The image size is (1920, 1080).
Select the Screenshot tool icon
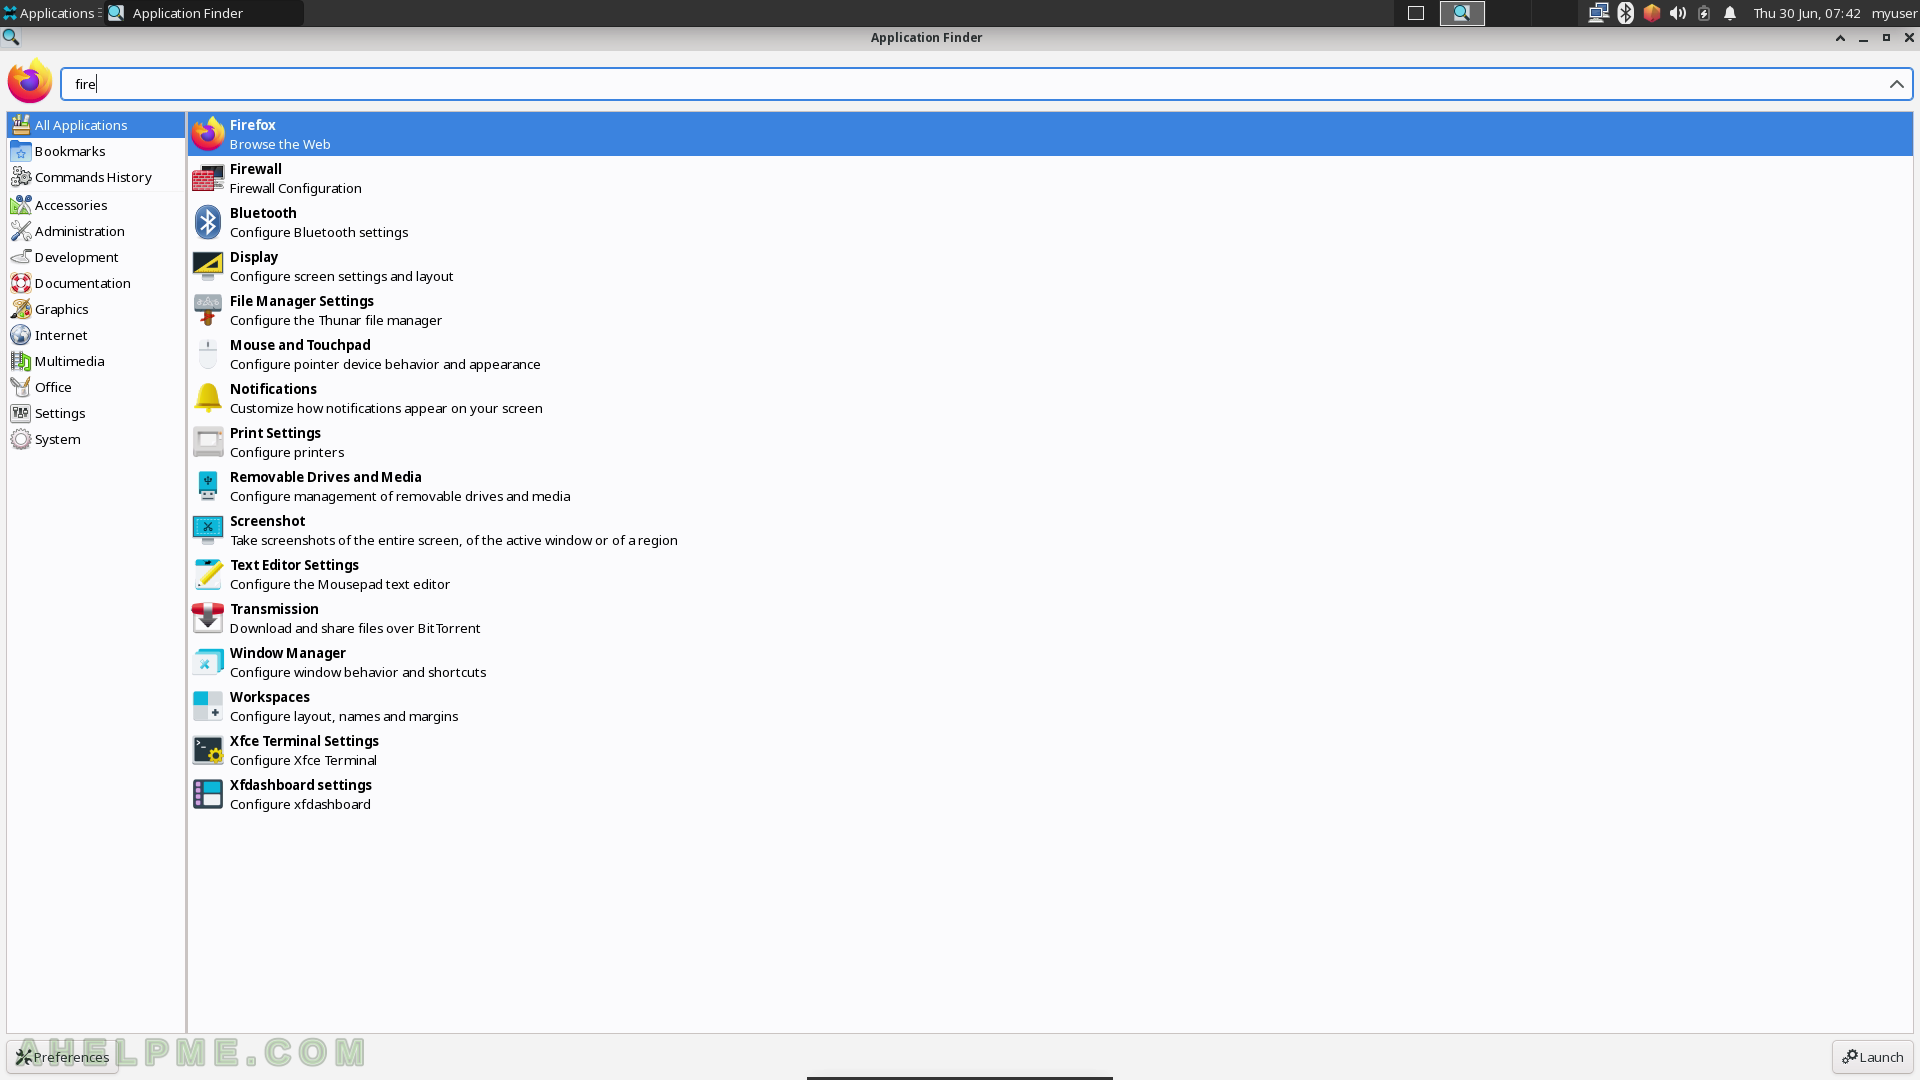[x=208, y=530]
